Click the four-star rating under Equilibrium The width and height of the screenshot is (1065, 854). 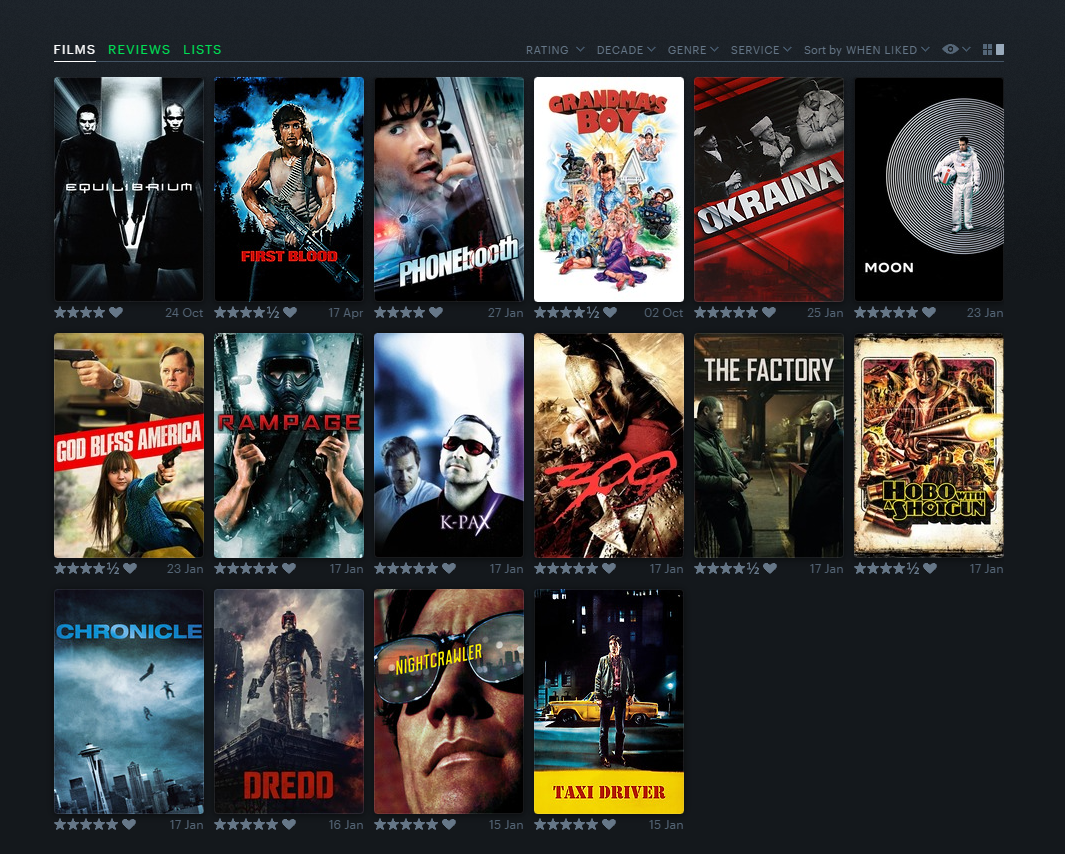point(79,313)
